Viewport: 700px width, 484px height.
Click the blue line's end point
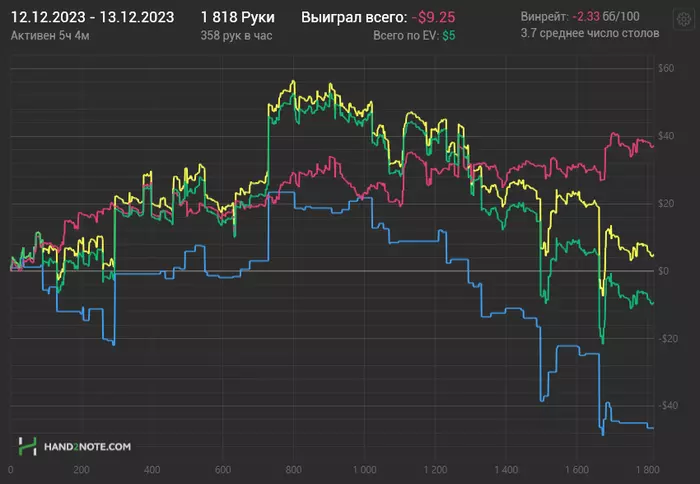pos(653,428)
